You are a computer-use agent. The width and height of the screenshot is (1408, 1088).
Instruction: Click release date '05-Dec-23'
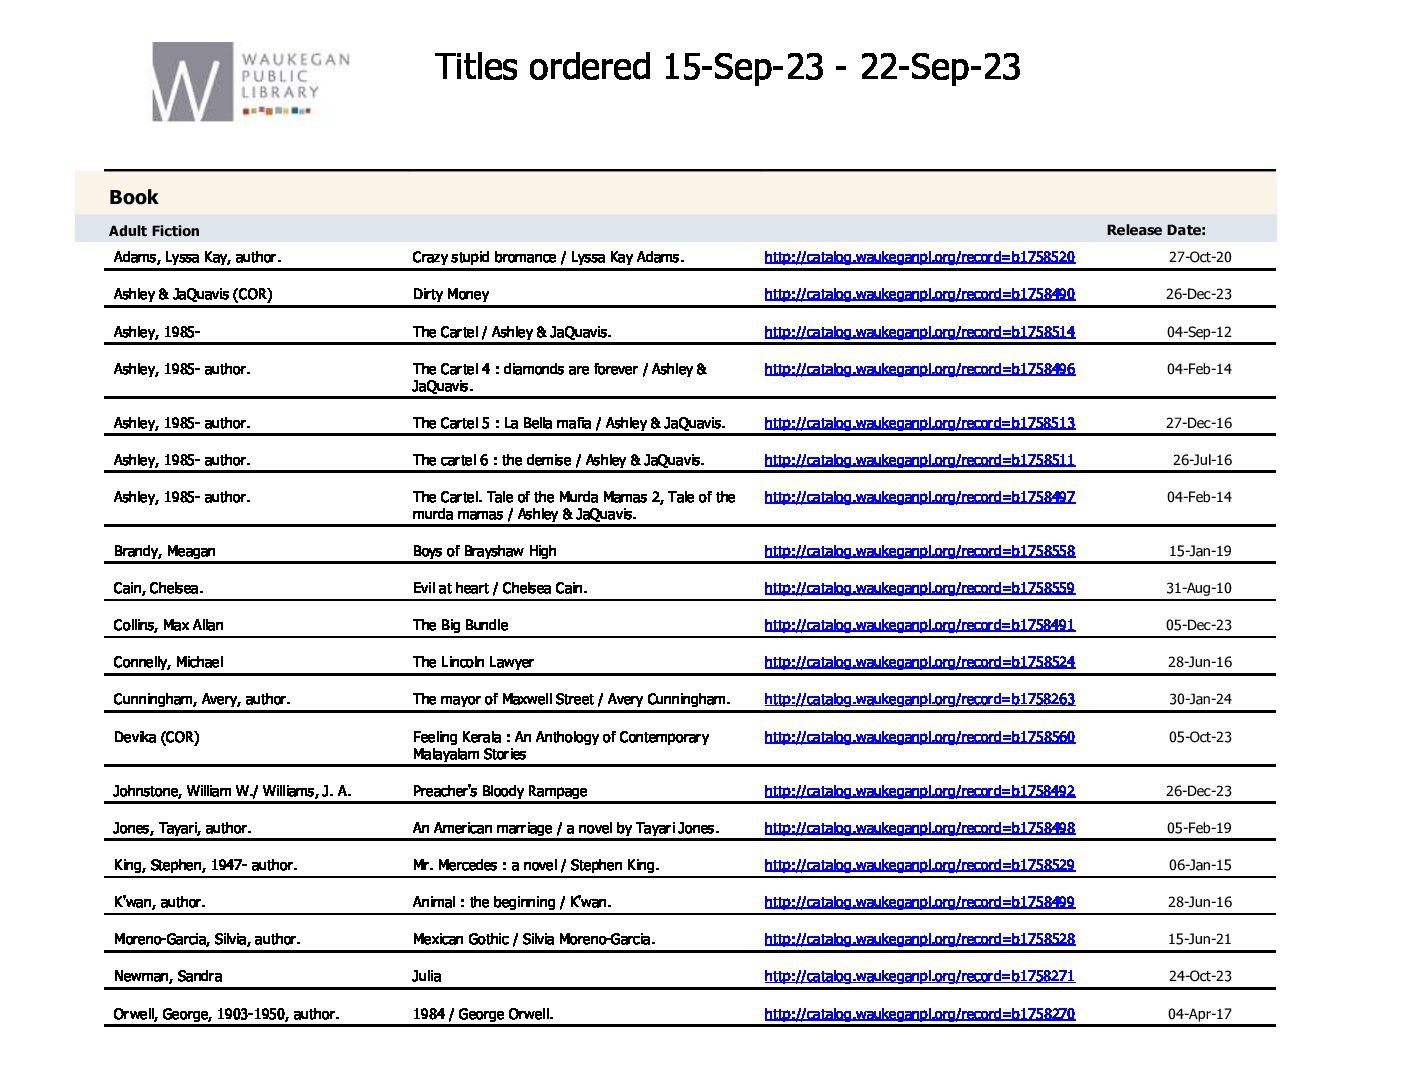(1199, 625)
